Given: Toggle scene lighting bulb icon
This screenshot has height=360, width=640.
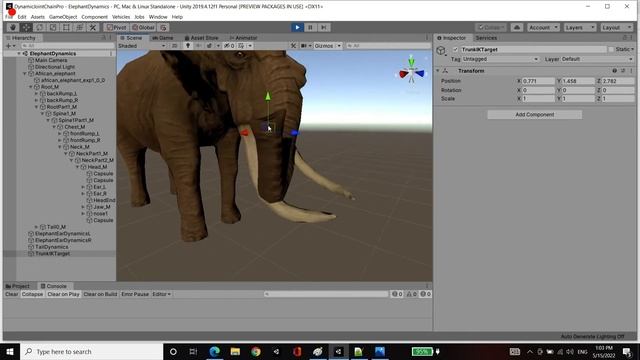Looking at the screenshot, I should pyautogui.click(x=188, y=46).
